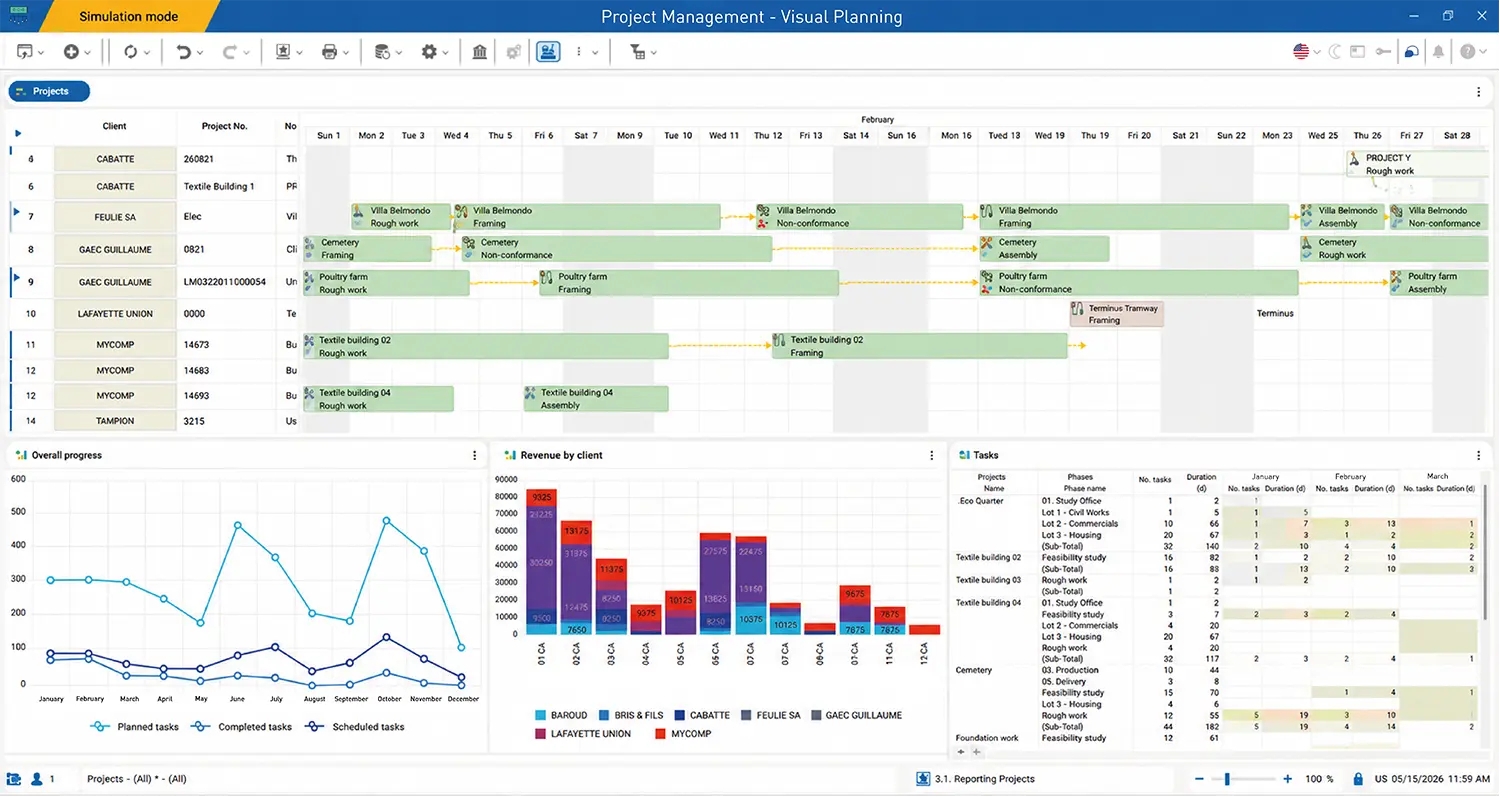Click the printer icon in toolbar
The height and width of the screenshot is (797, 1500).
[329, 52]
